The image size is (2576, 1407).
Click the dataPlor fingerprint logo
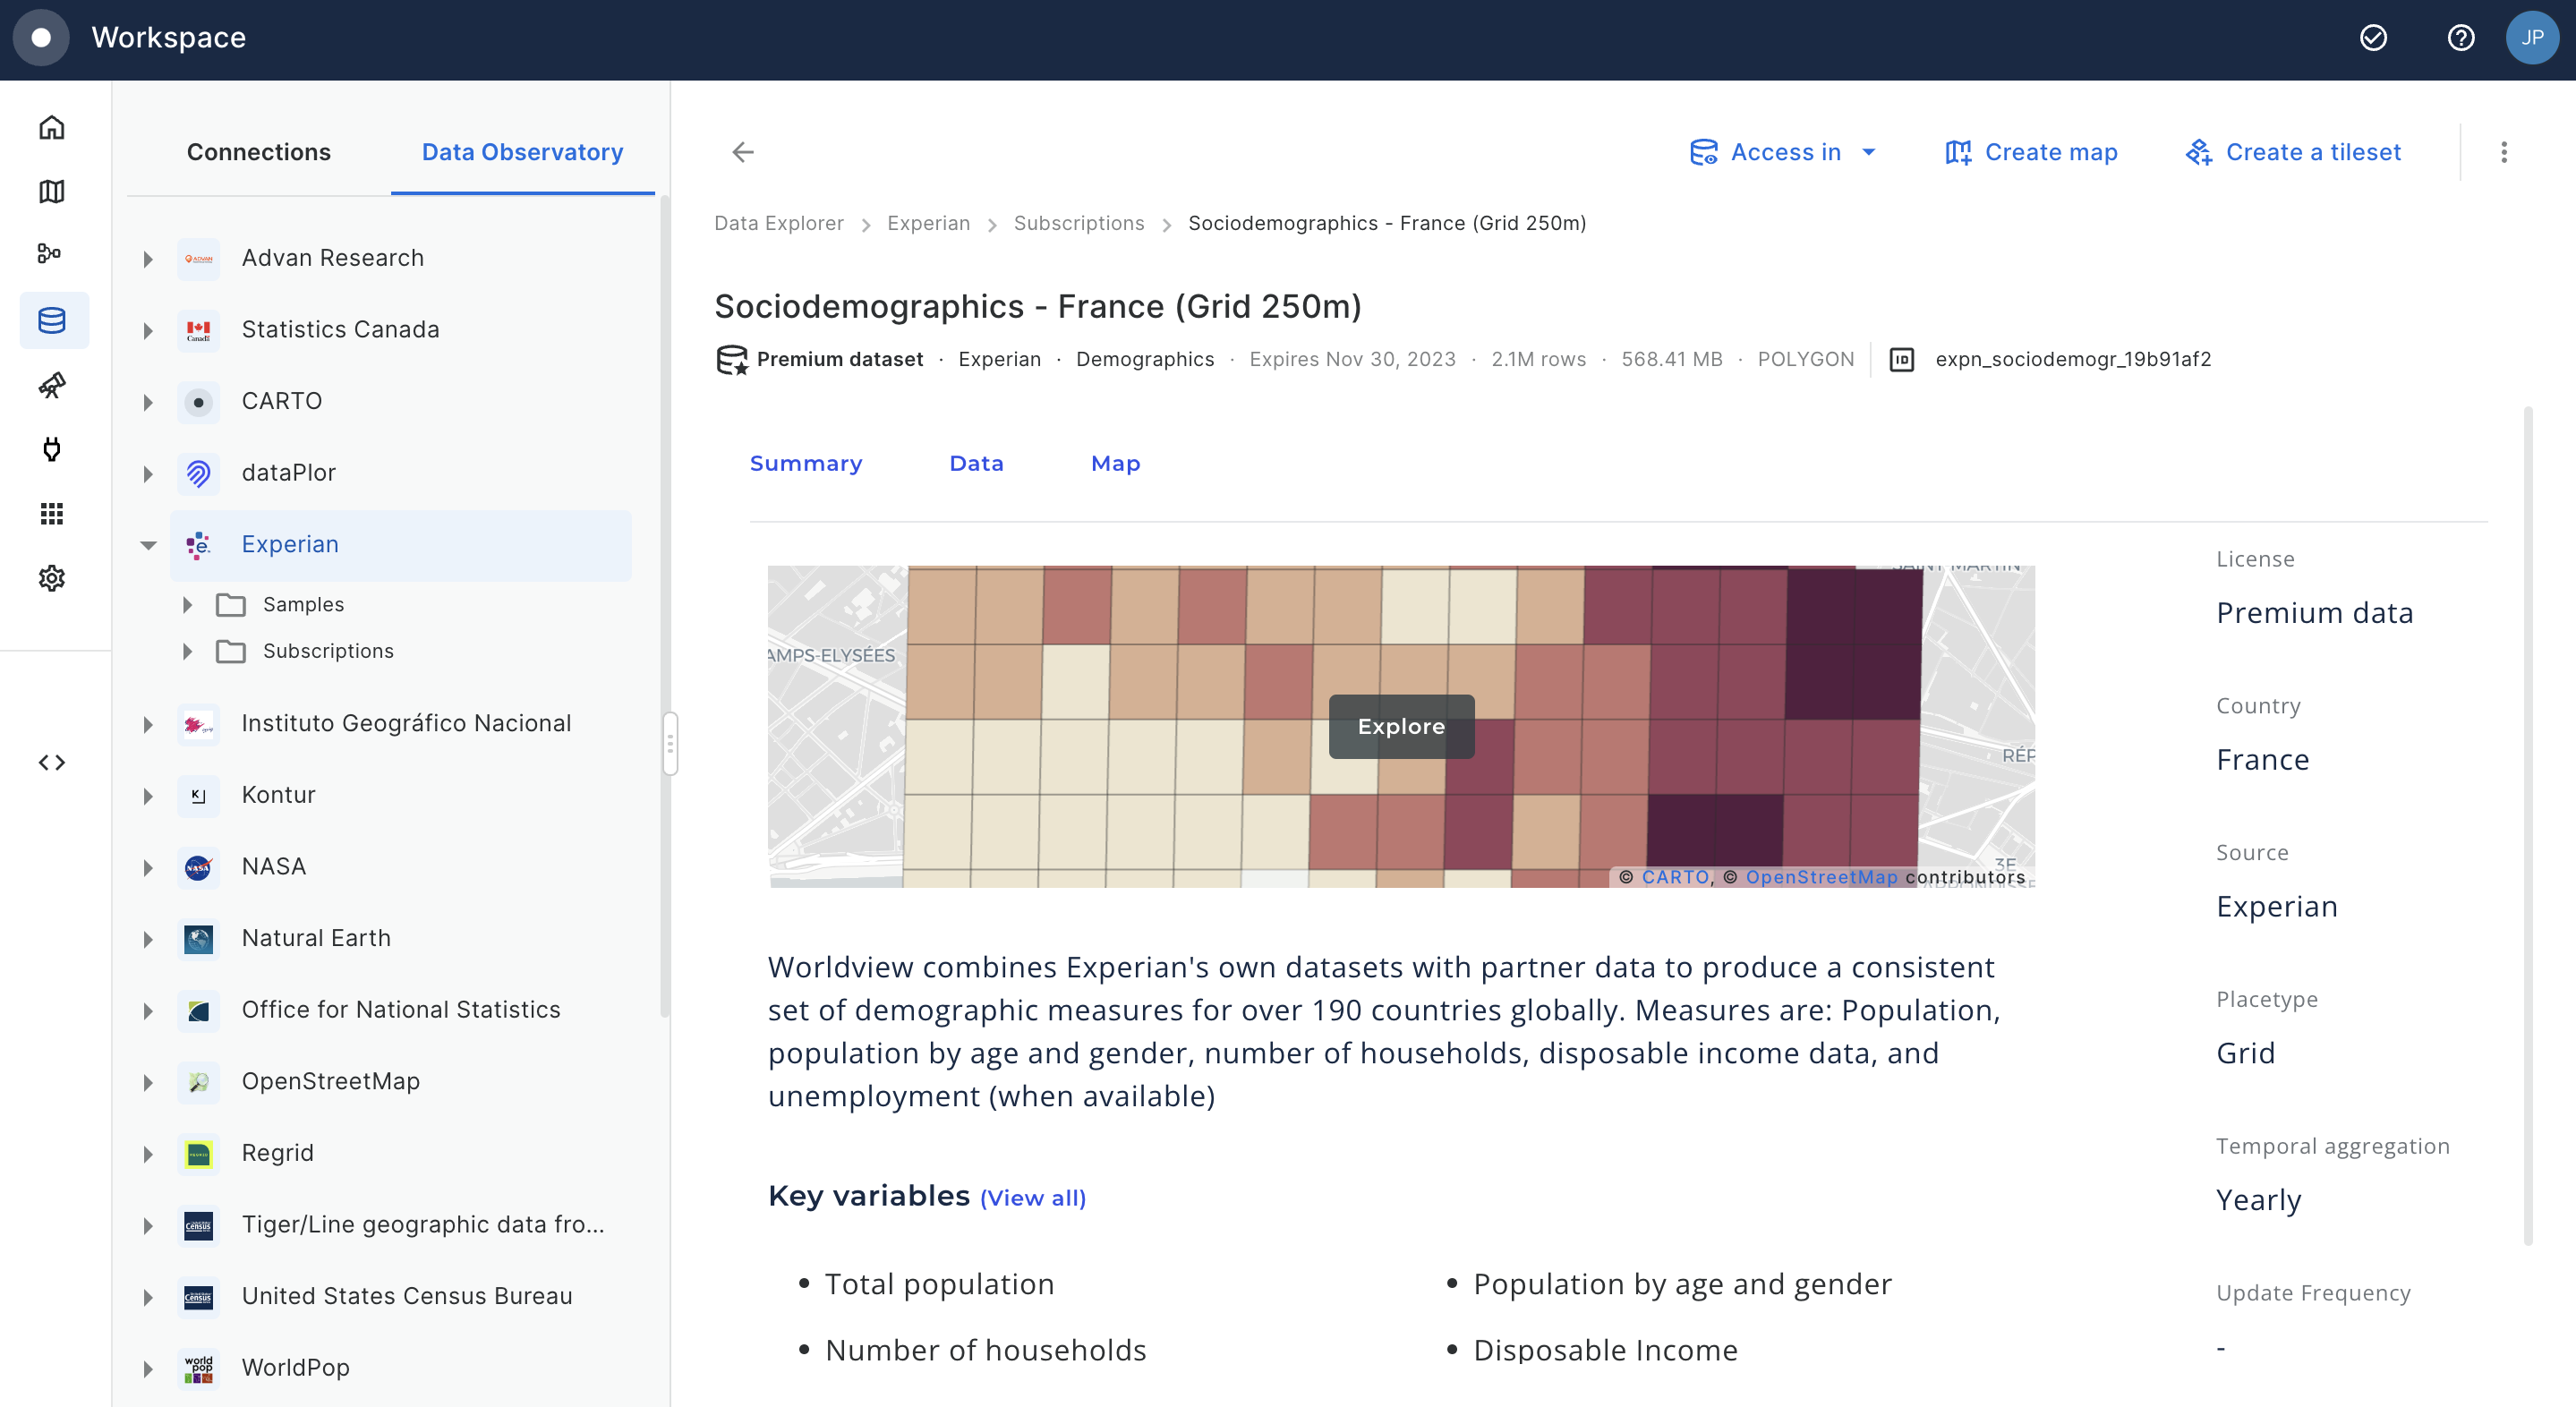[x=199, y=473]
